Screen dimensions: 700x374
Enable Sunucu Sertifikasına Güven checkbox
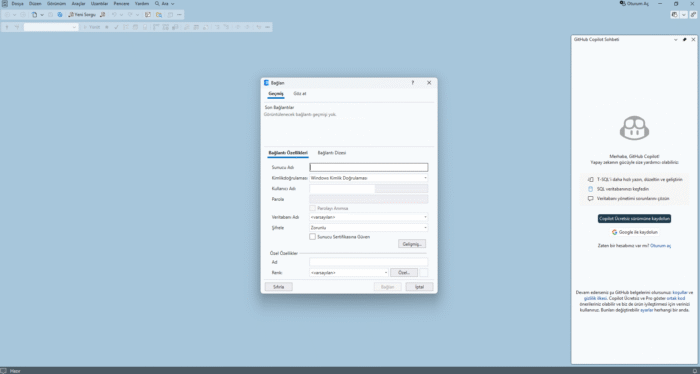tap(312, 237)
